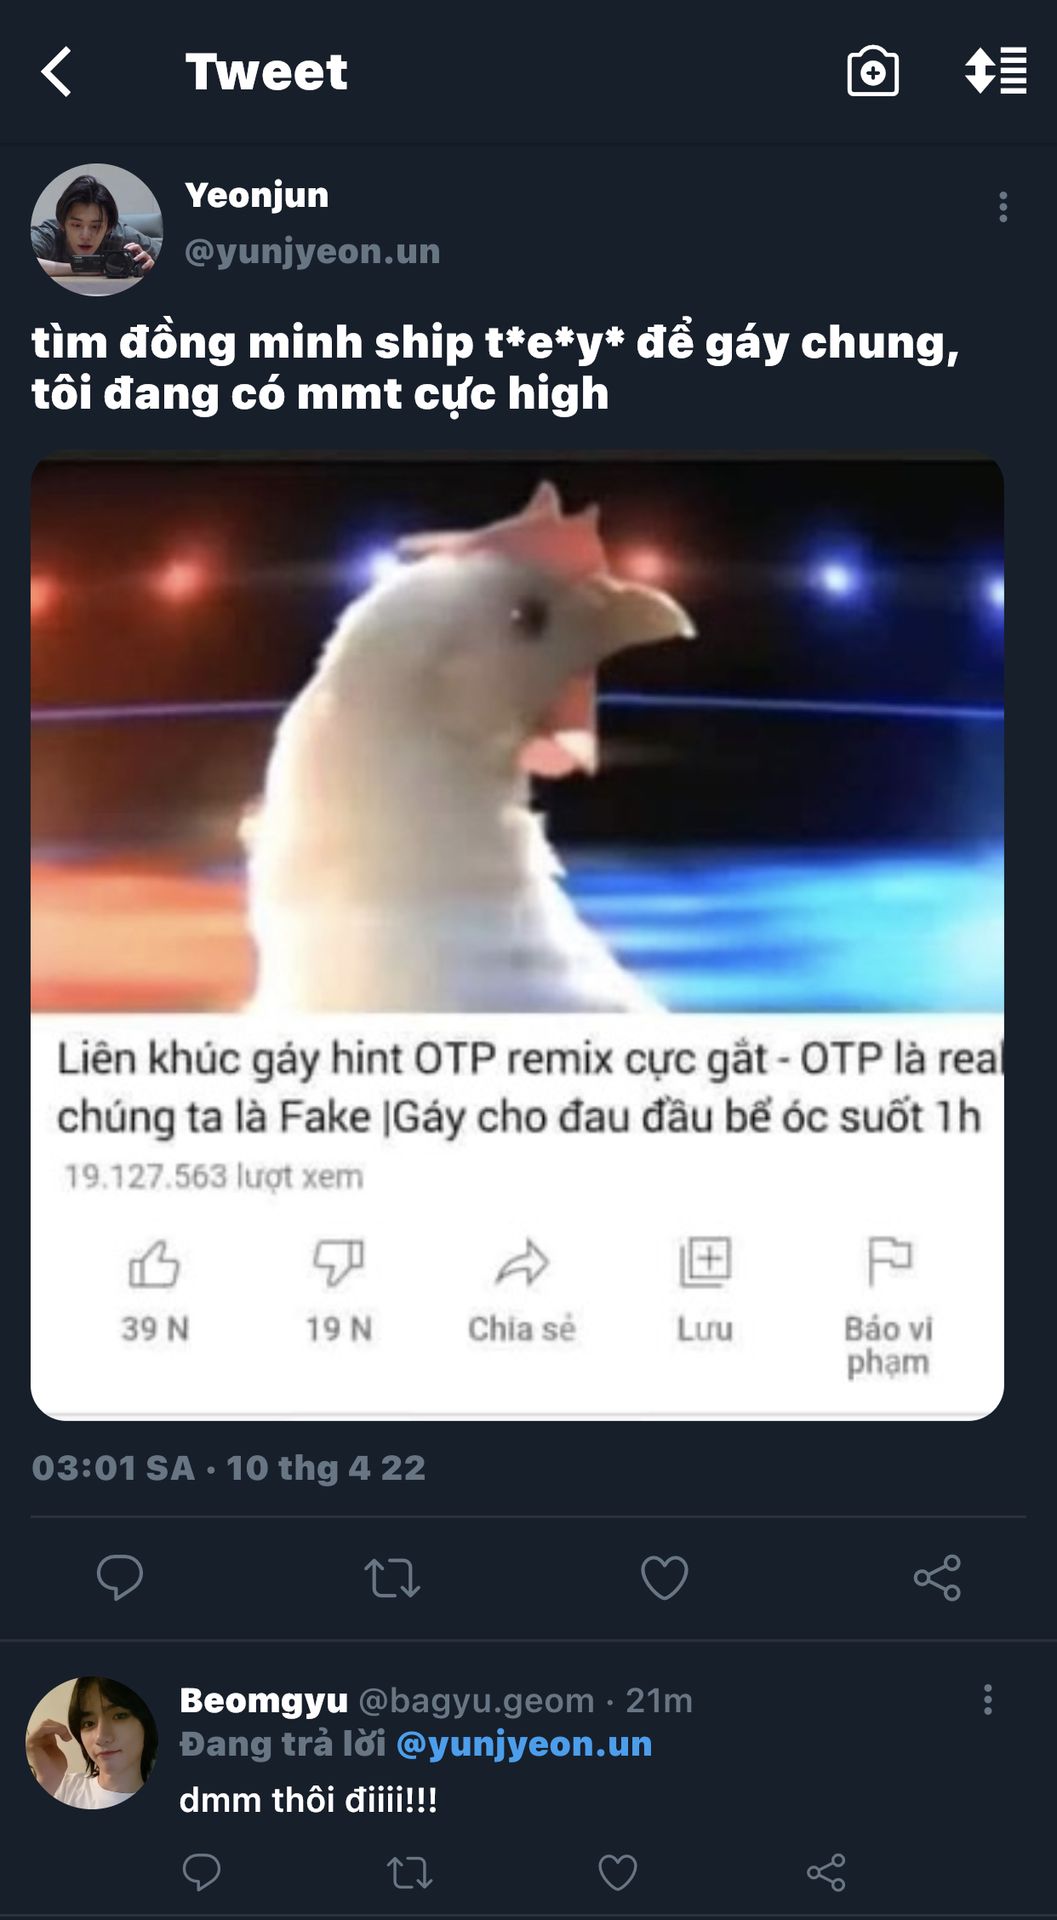Open the three-dot menu on Beomgyu's reply
The width and height of the screenshot is (1057, 1920).
(x=987, y=1699)
